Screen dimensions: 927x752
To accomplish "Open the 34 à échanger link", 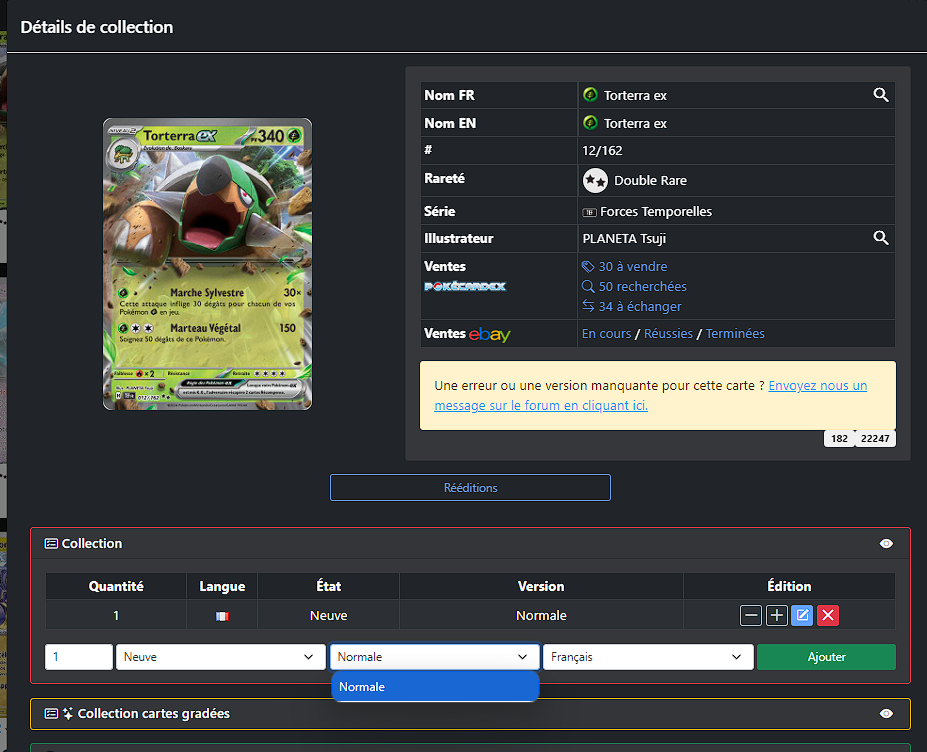I will pos(640,306).
